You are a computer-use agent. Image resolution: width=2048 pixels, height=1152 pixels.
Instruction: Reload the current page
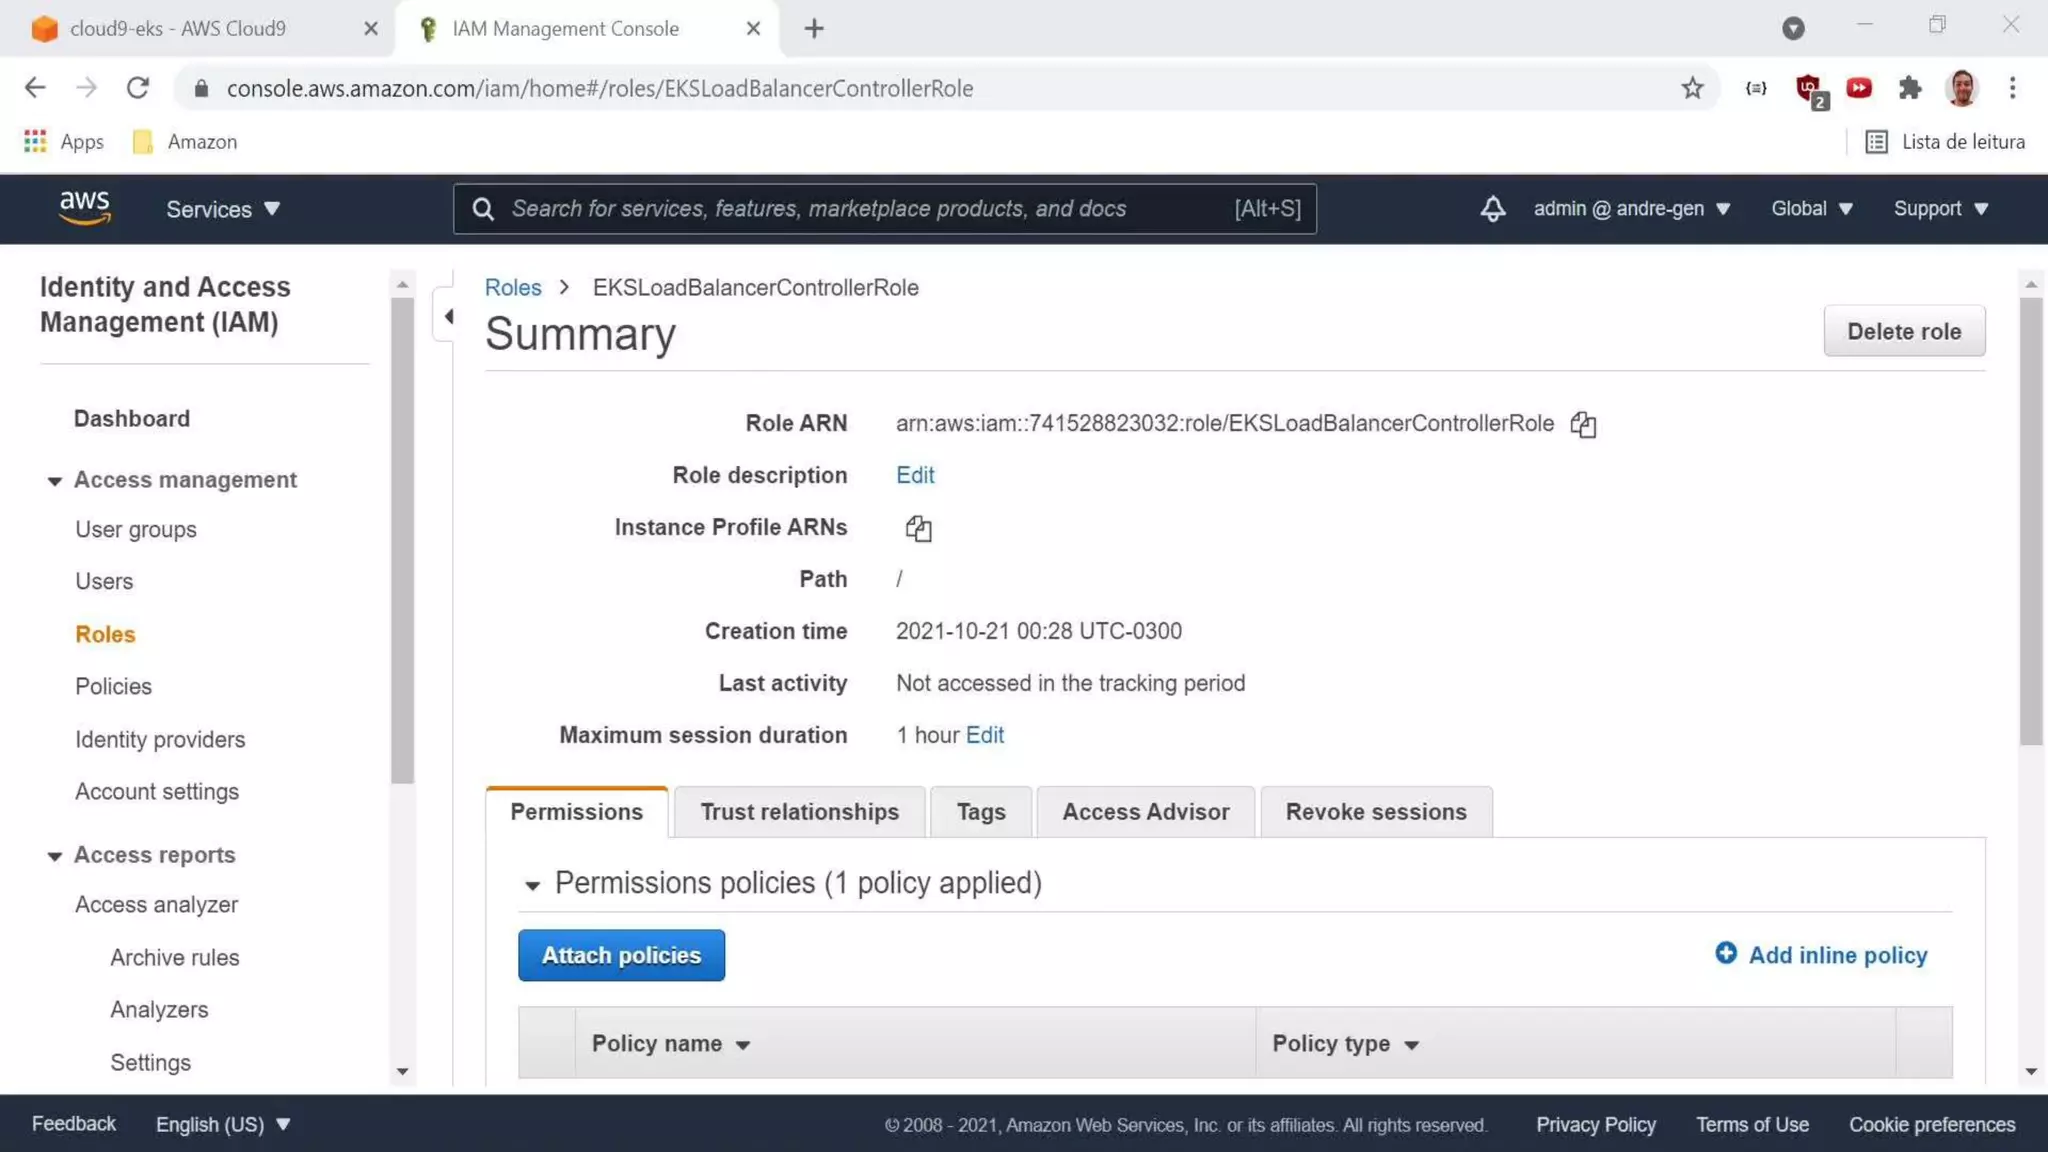(138, 88)
